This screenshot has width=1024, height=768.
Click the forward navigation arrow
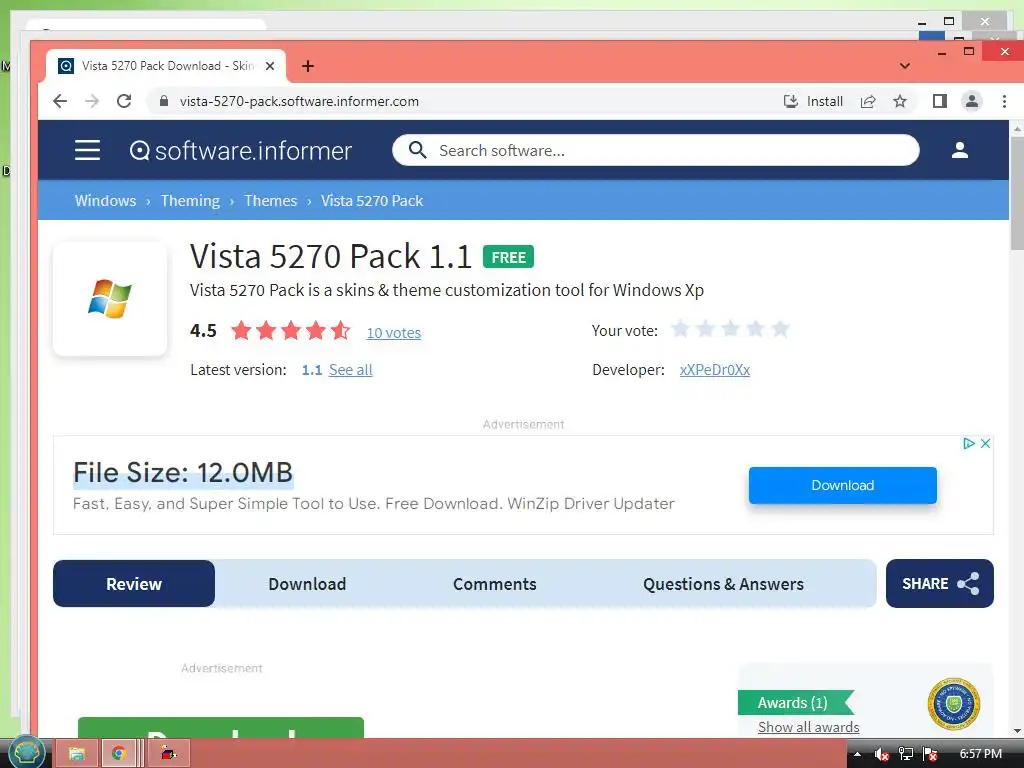92,101
